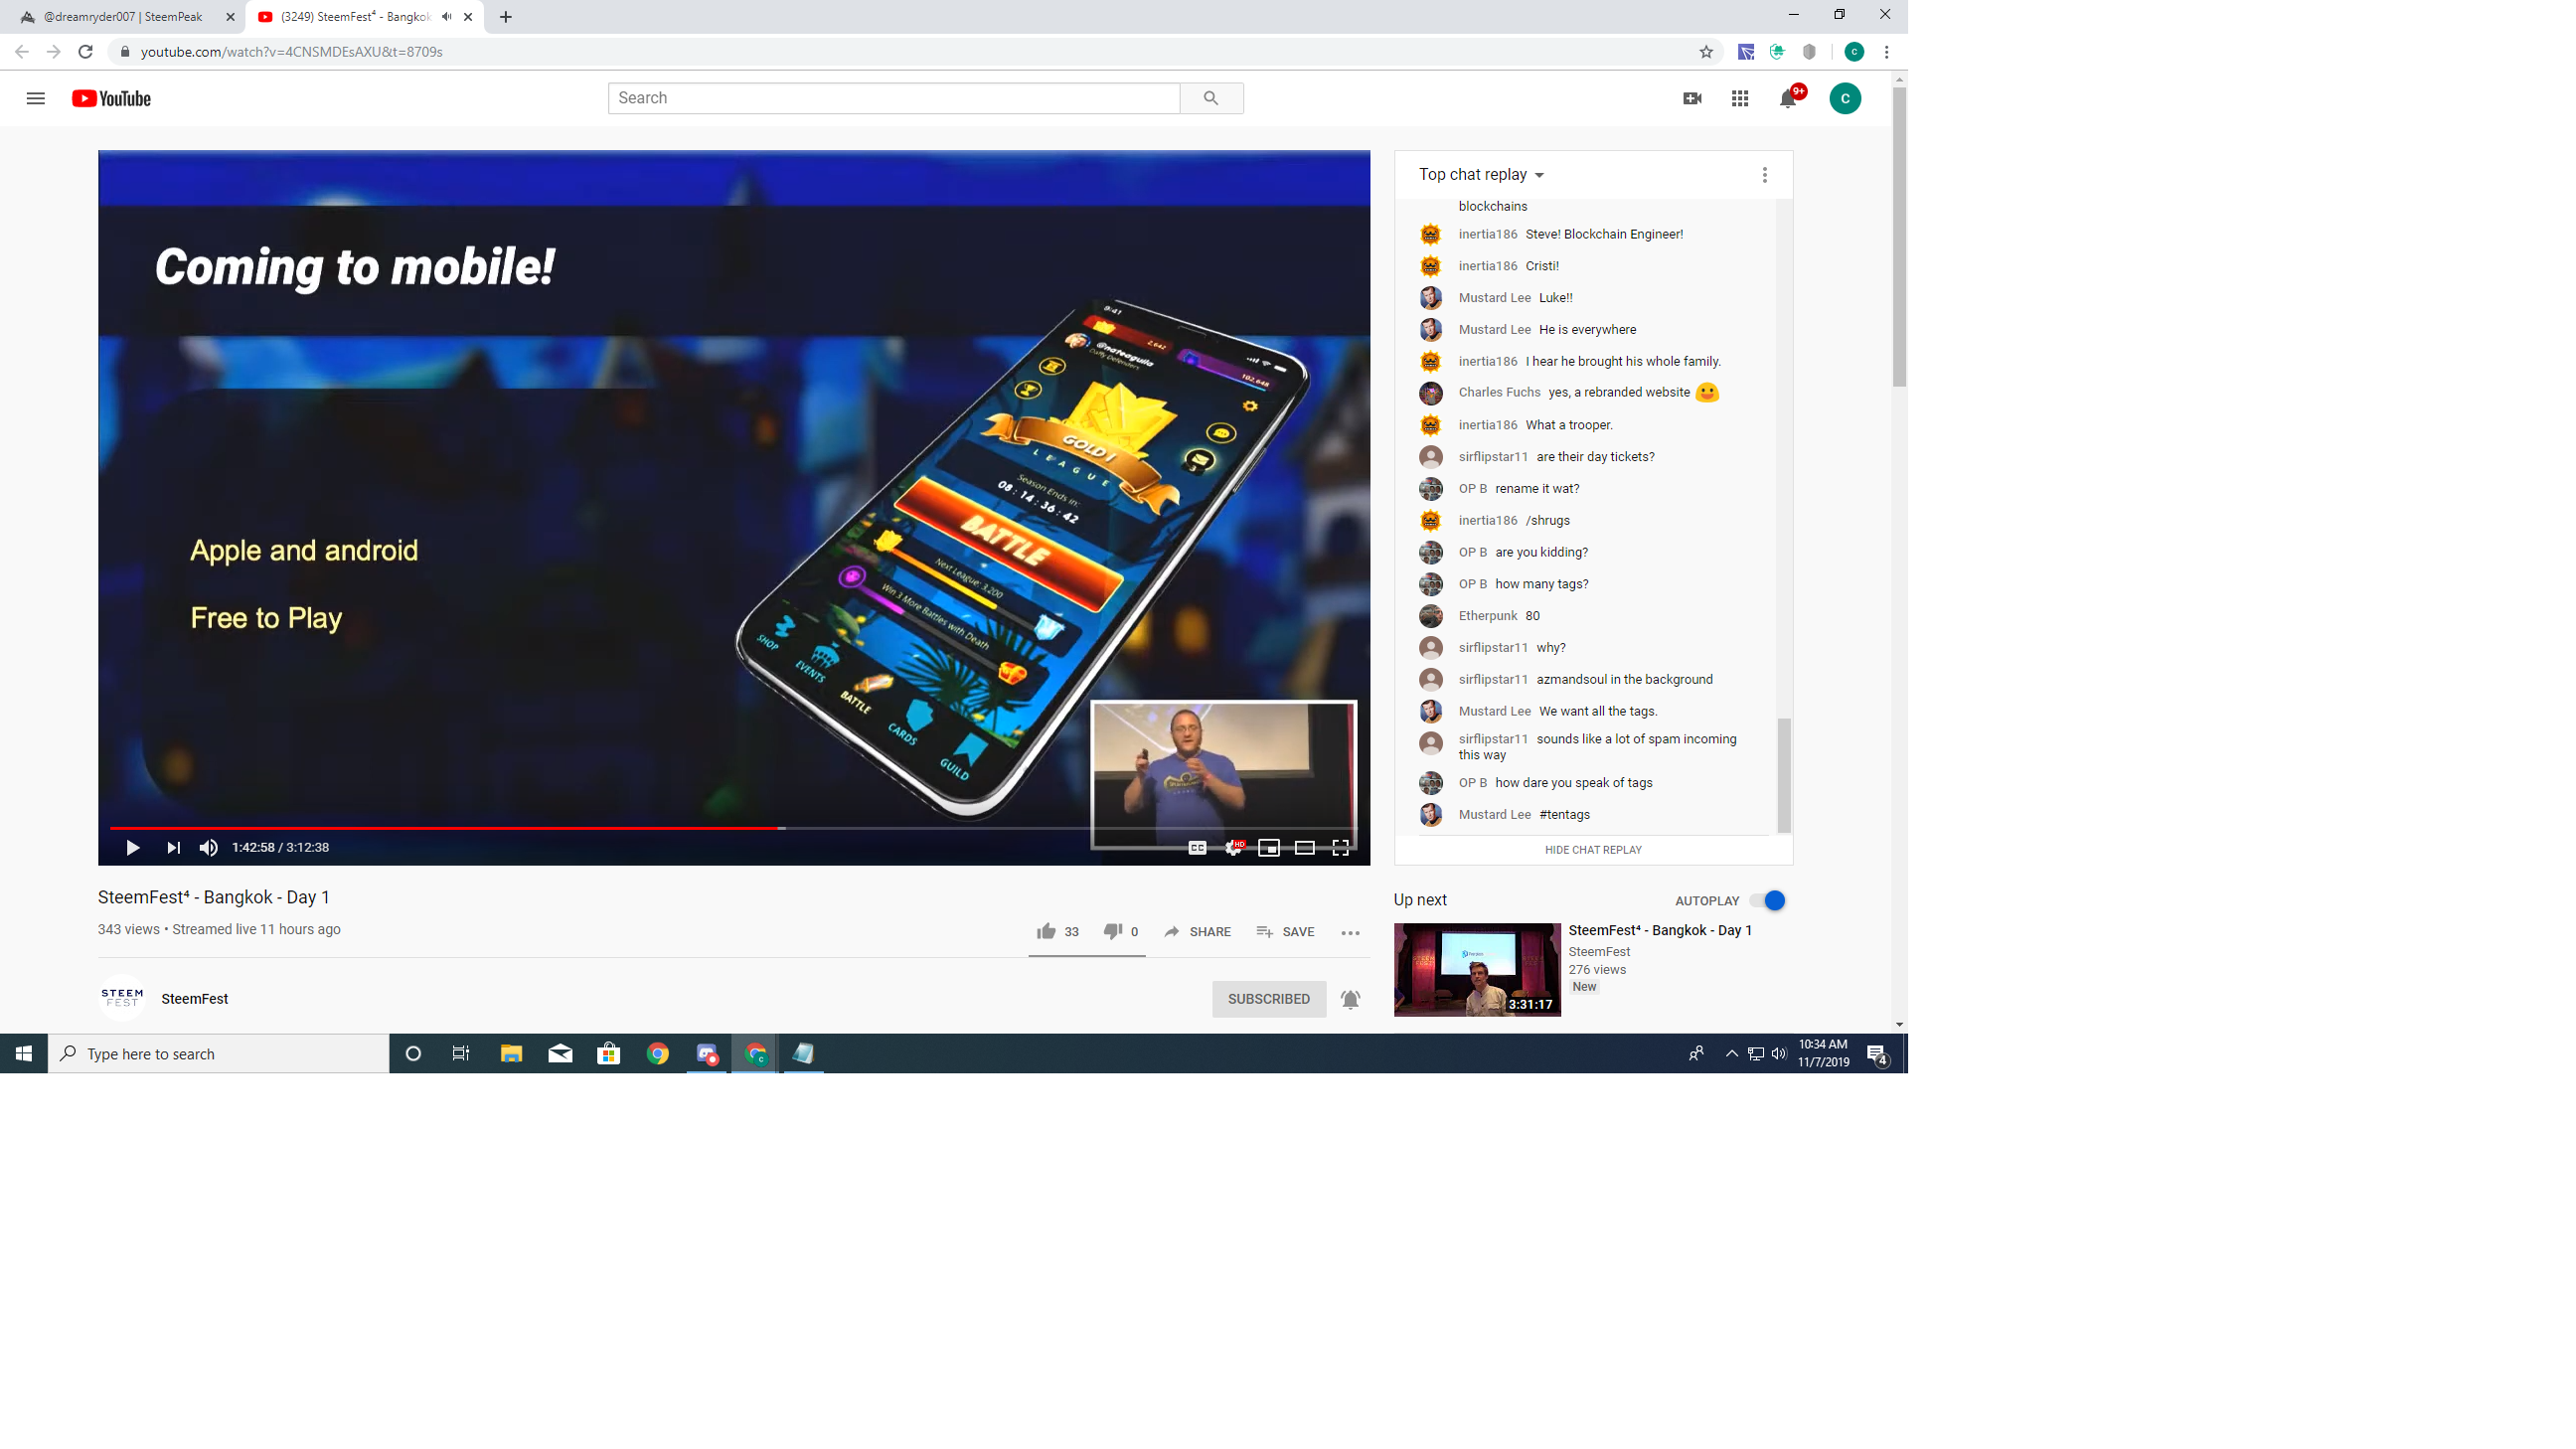Toggle channel notification bell next to Subscribed
This screenshot has height=1449, width=2576.
pyautogui.click(x=1350, y=998)
